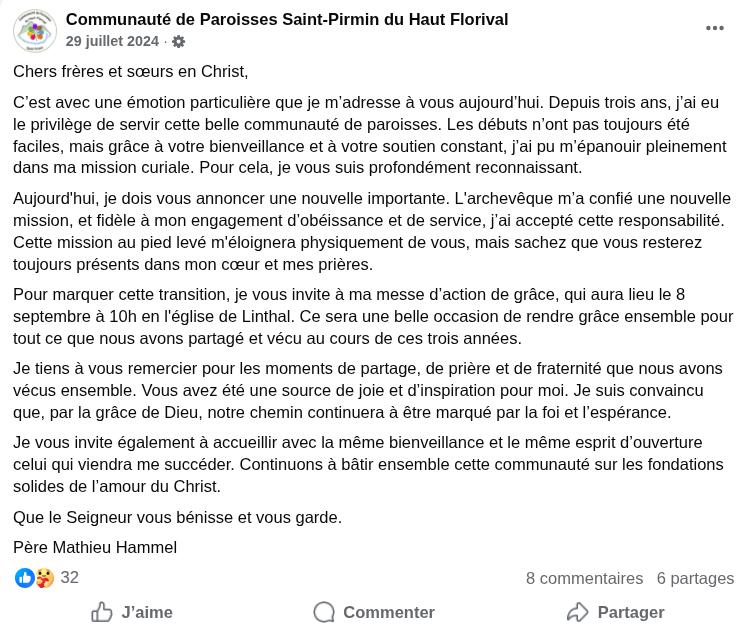Viewport: 743px width, 636px height.
Task: Click the greeting line "Chers frères et sœurs en Christ"
Action: [131, 72]
